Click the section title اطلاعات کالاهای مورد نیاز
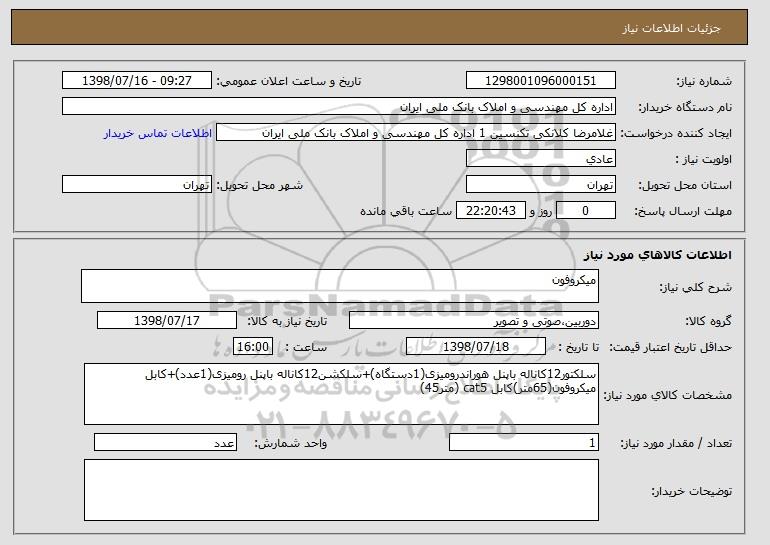Image resolution: width=770 pixels, height=545 pixels. click(658, 255)
